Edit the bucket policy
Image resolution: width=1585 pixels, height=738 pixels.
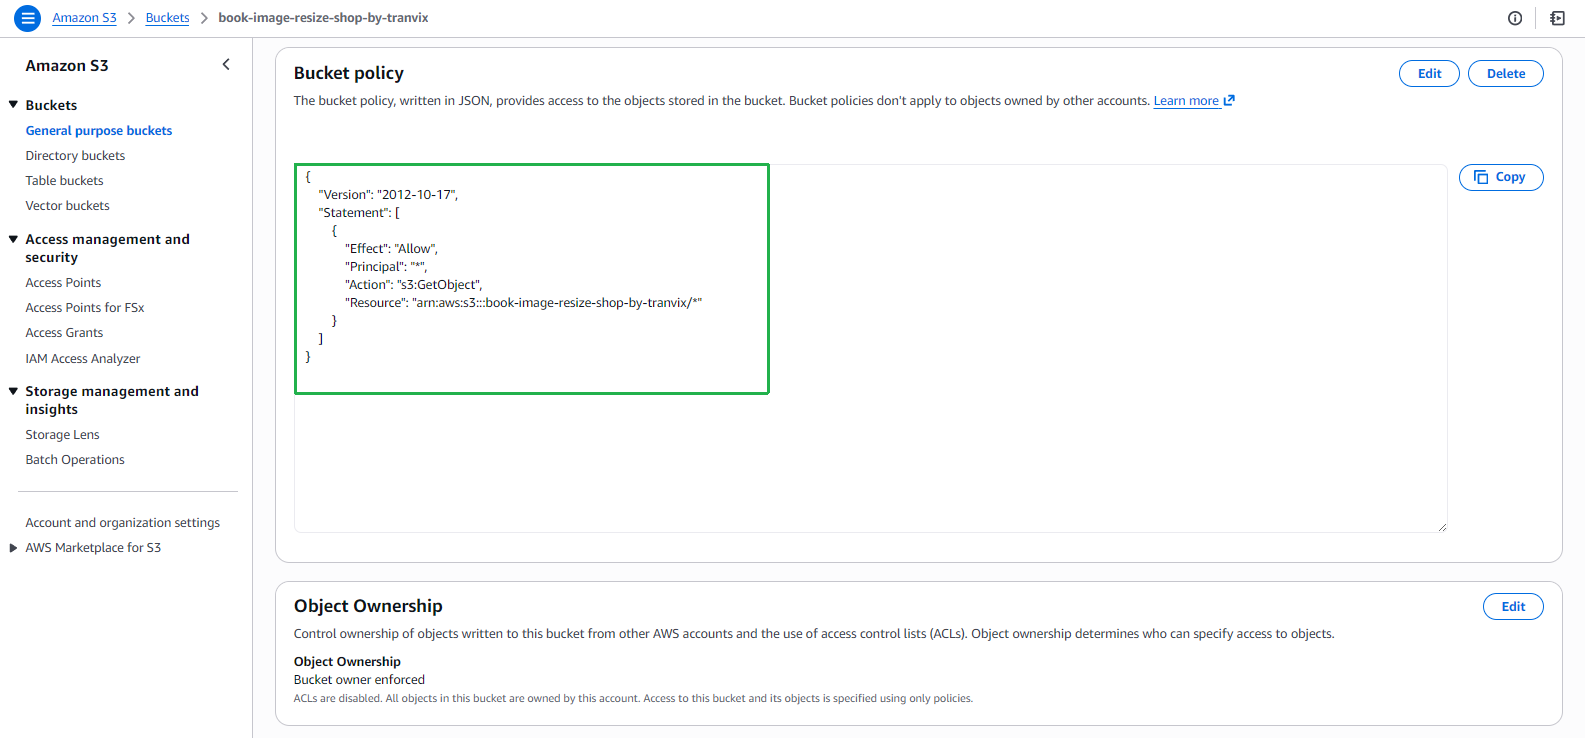point(1429,73)
